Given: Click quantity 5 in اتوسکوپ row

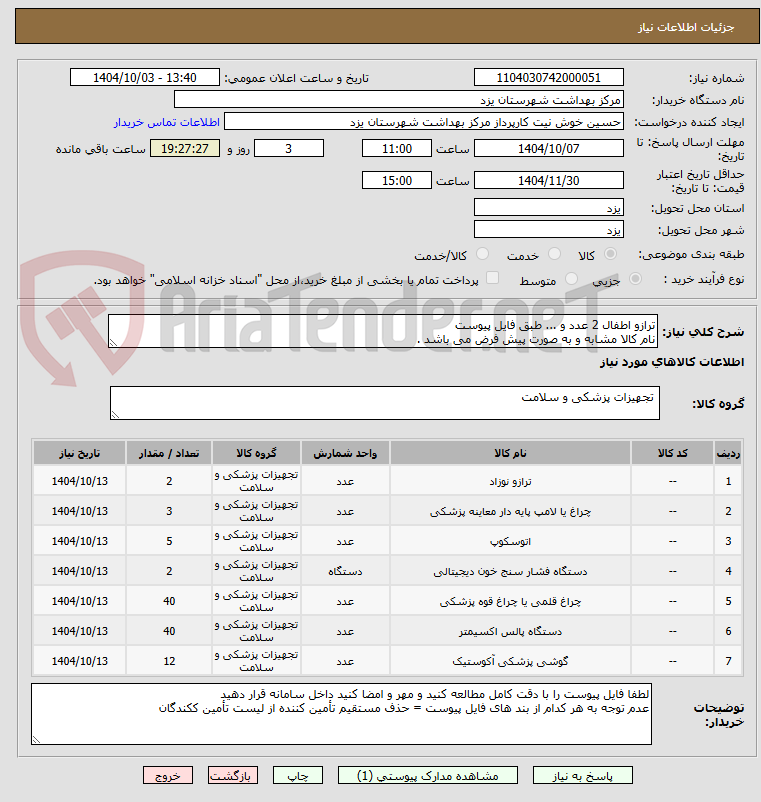Looking at the screenshot, I should [169, 541].
